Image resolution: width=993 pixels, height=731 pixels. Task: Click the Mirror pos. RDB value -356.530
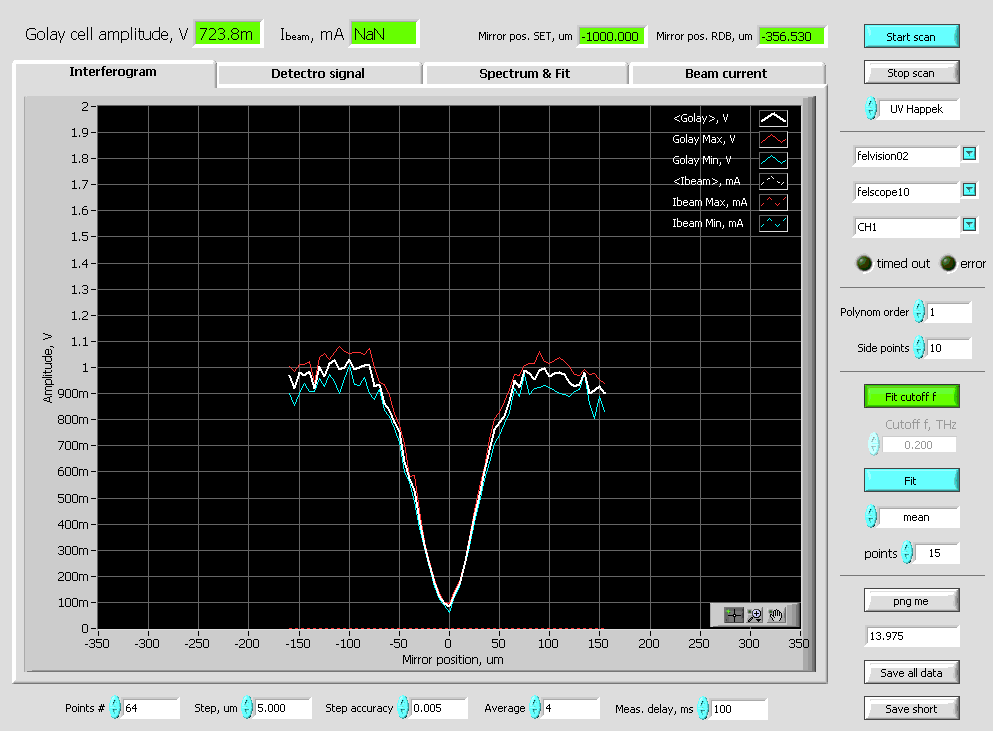pyautogui.click(x=792, y=36)
